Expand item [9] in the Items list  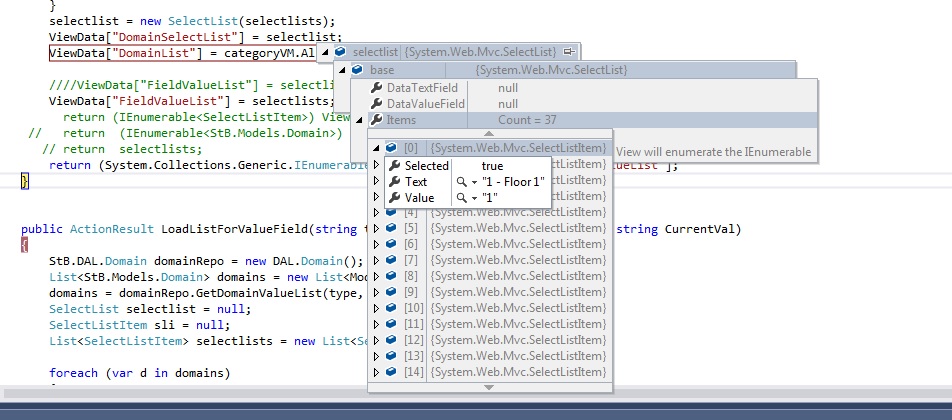click(376, 292)
